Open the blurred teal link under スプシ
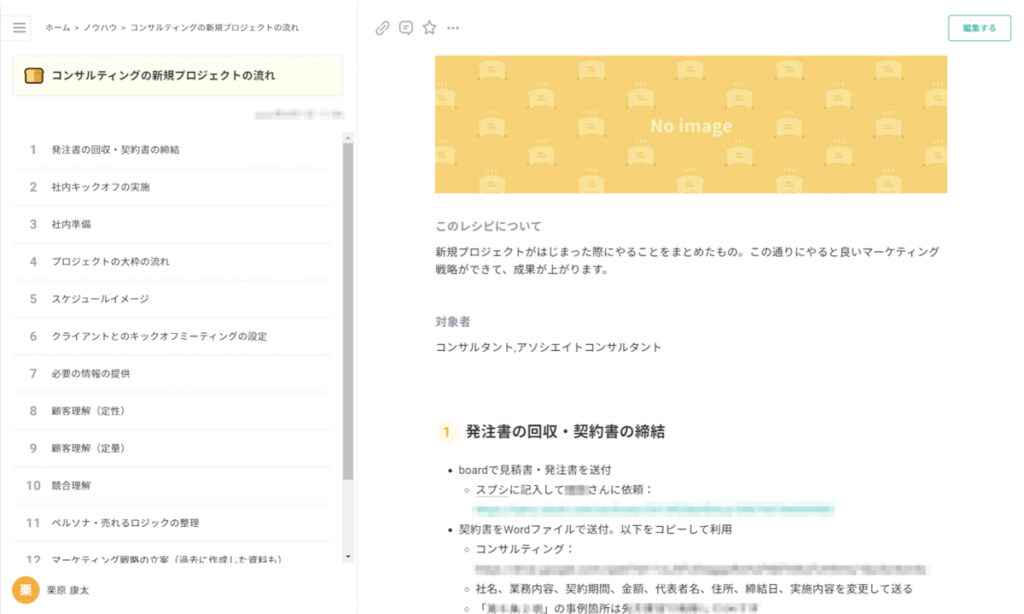Image resolution: width=1024 pixels, height=614 pixels. click(653, 509)
